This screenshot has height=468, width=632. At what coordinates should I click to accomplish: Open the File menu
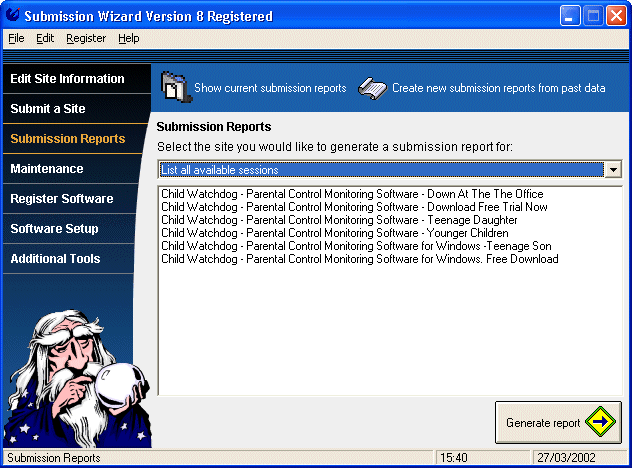pos(16,38)
